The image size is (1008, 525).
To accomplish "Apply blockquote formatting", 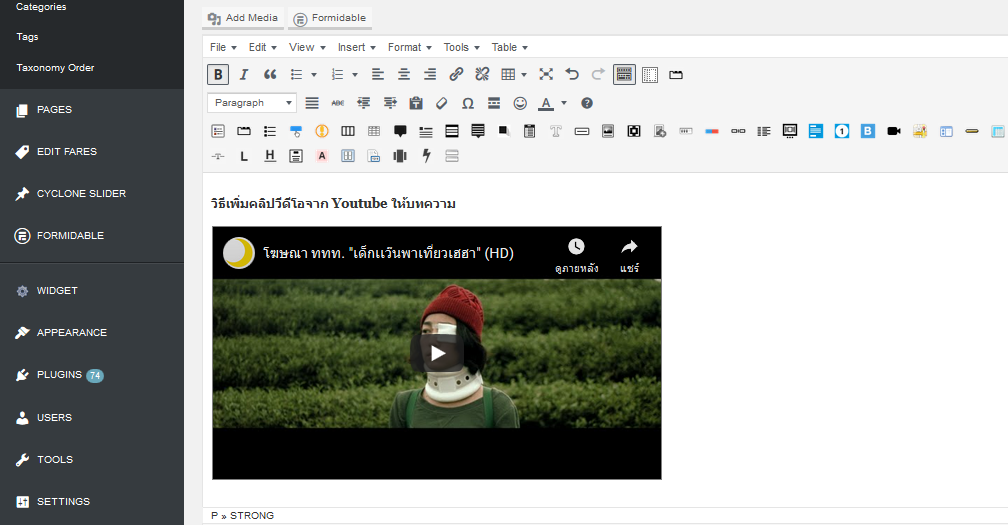I will (x=270, y=75).
